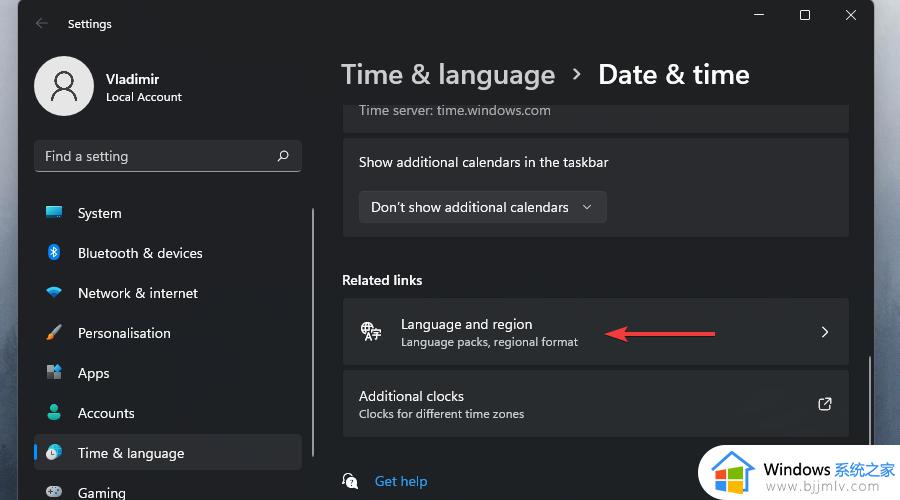
Task: Open the Get help link
Action: click(401, 481)
